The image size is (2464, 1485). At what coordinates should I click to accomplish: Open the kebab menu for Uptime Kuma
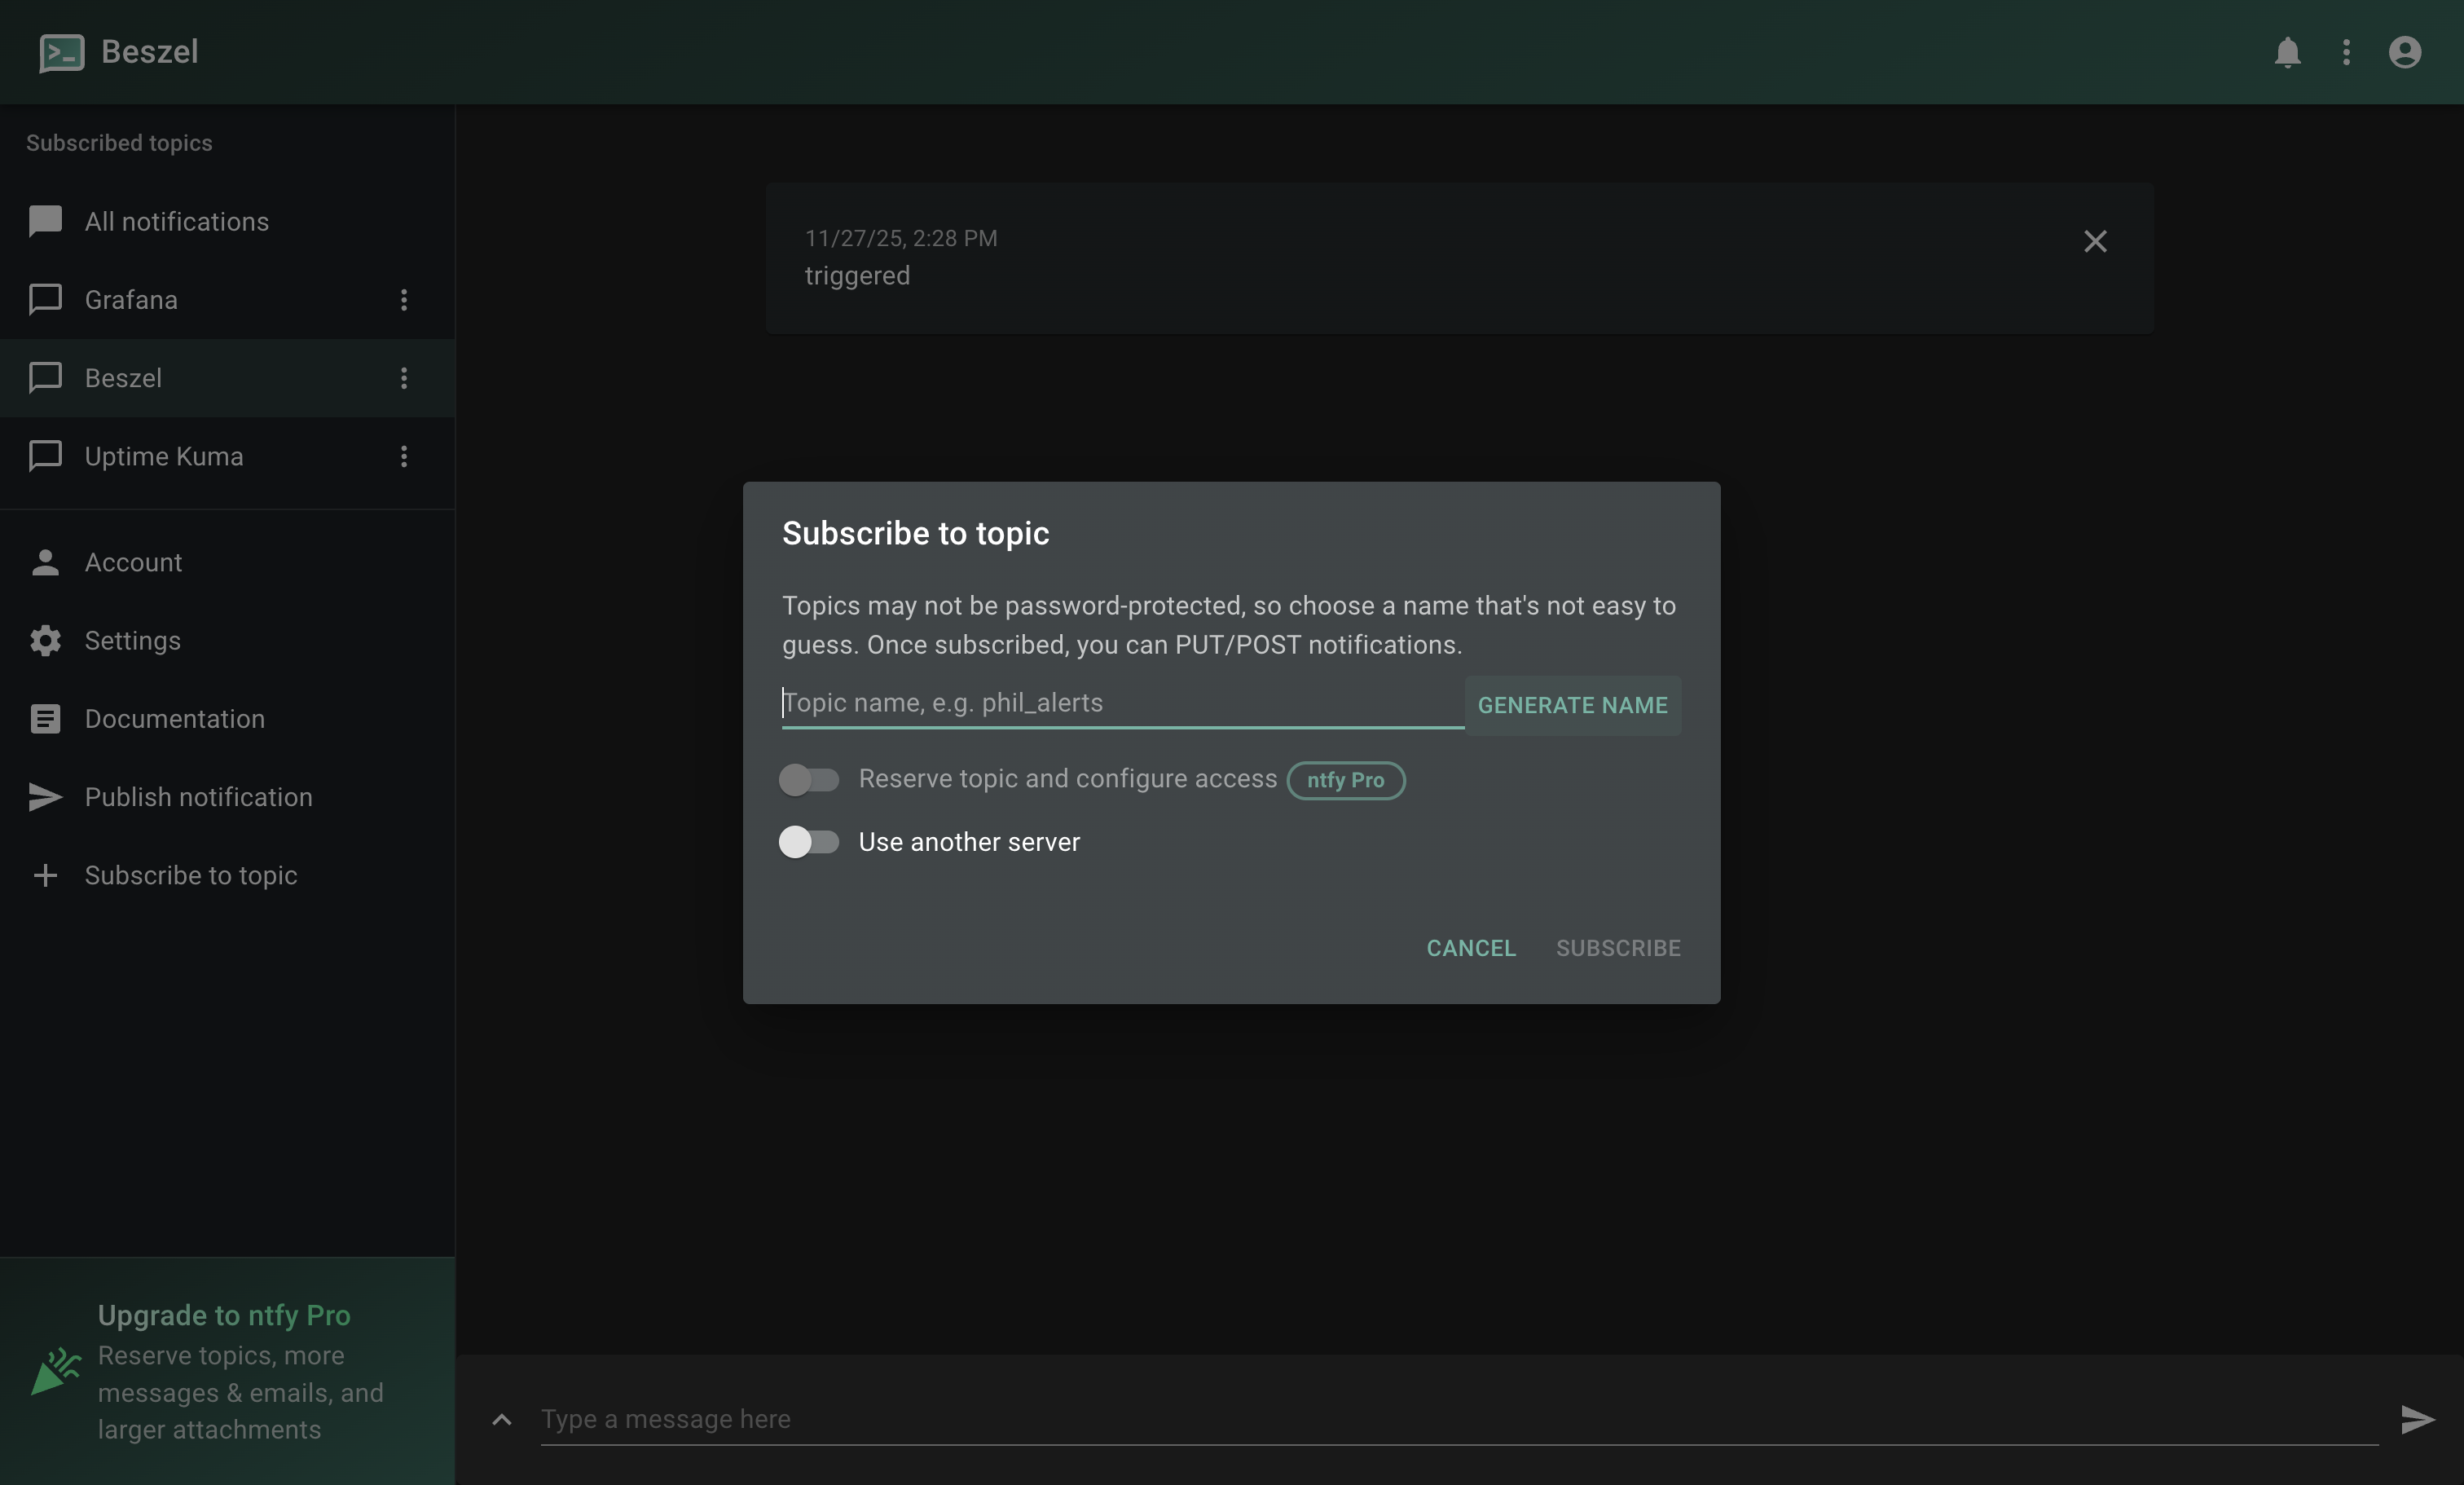click(404, 457)
